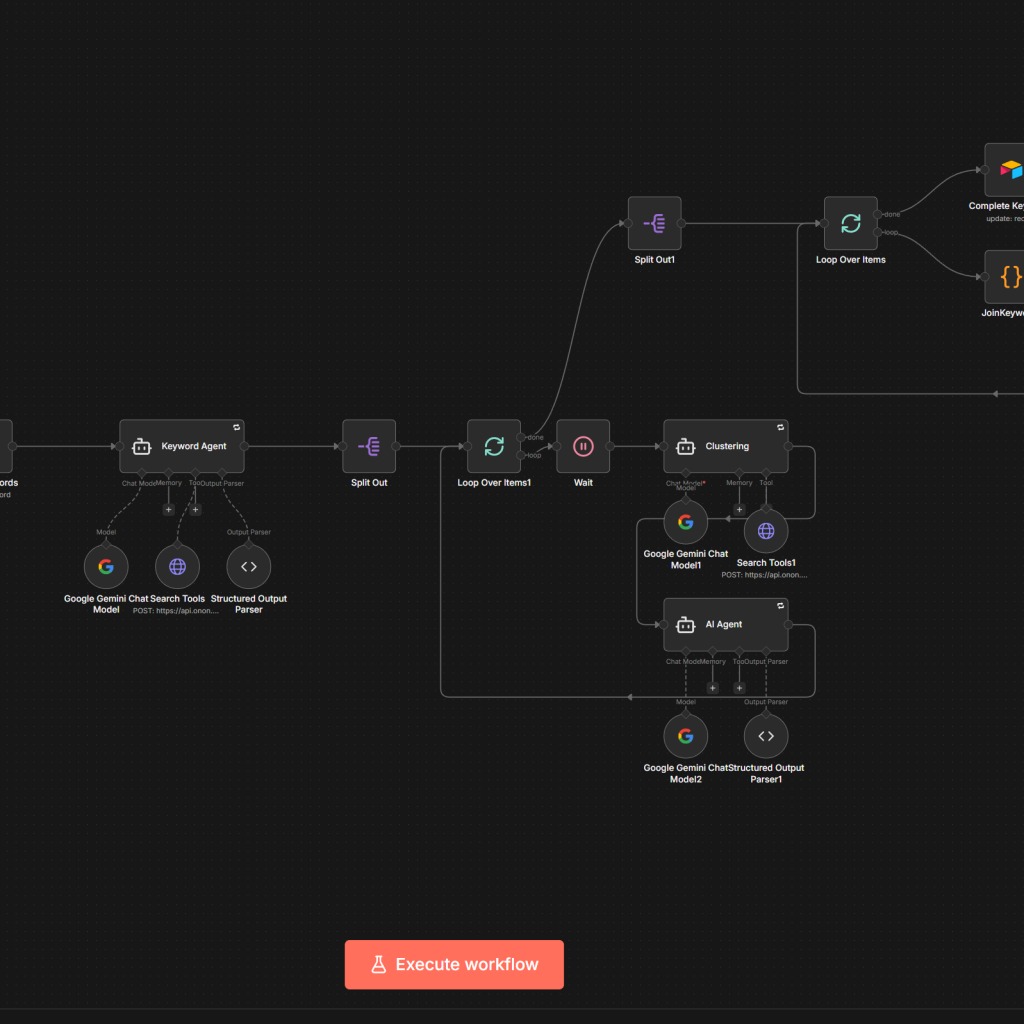Select the Keyword Agent robot node
The height and width of the screenshot is (1024, 1024).
coord(182,446)
